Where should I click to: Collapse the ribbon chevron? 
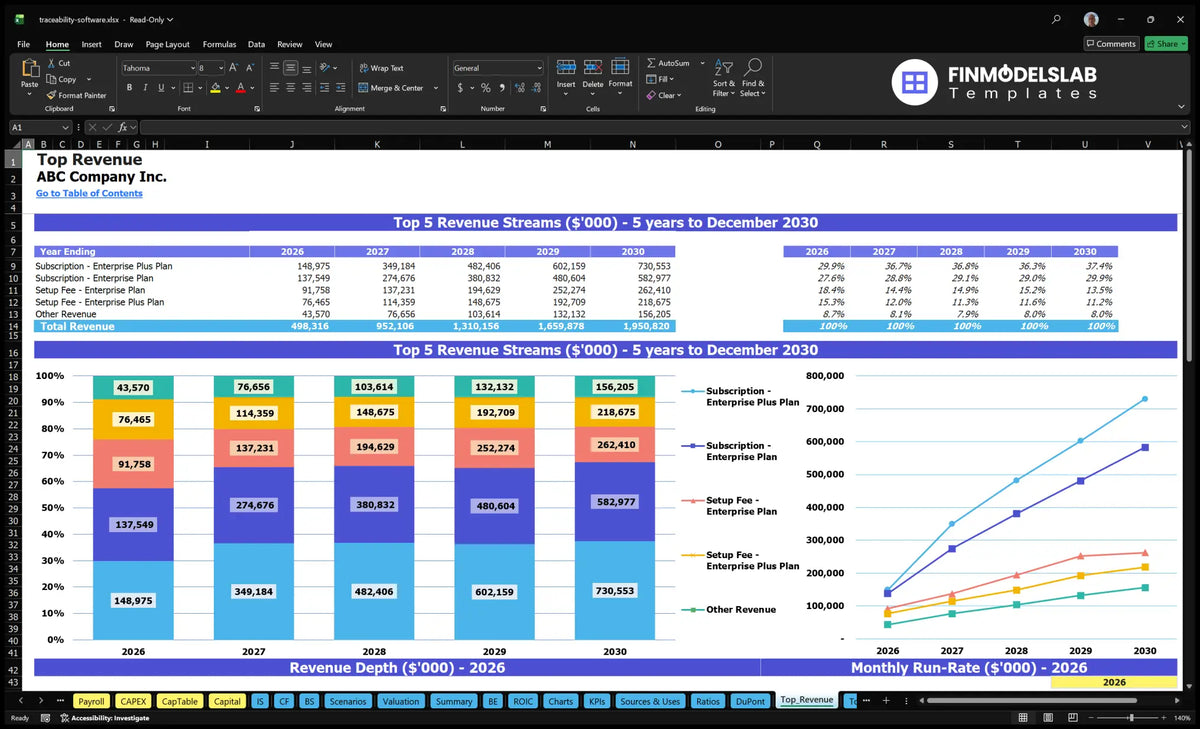tap(1183, 108)
